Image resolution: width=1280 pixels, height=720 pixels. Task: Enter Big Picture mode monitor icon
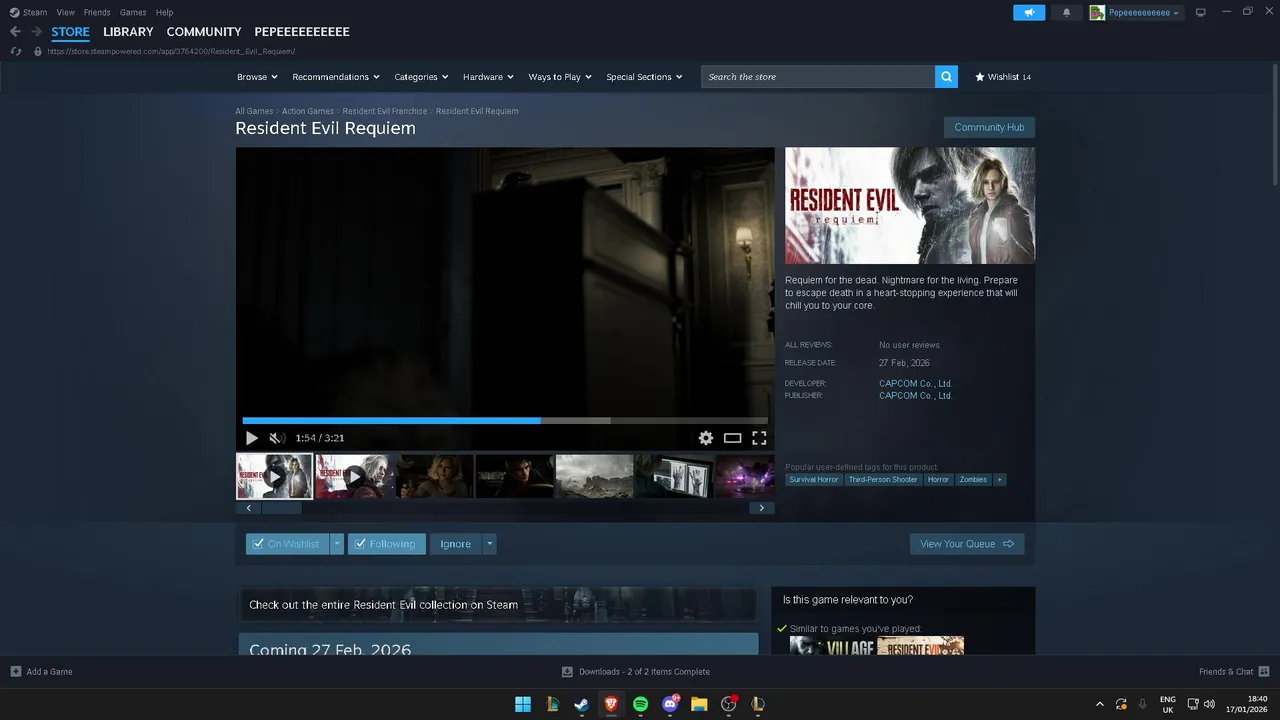click(1201, 12)
